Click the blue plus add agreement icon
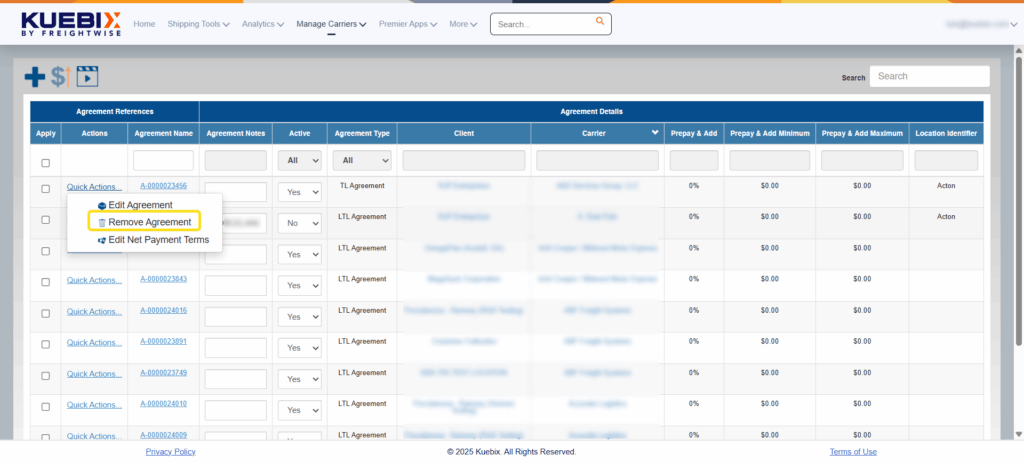 pyautogui.click(x=35, y=76)
